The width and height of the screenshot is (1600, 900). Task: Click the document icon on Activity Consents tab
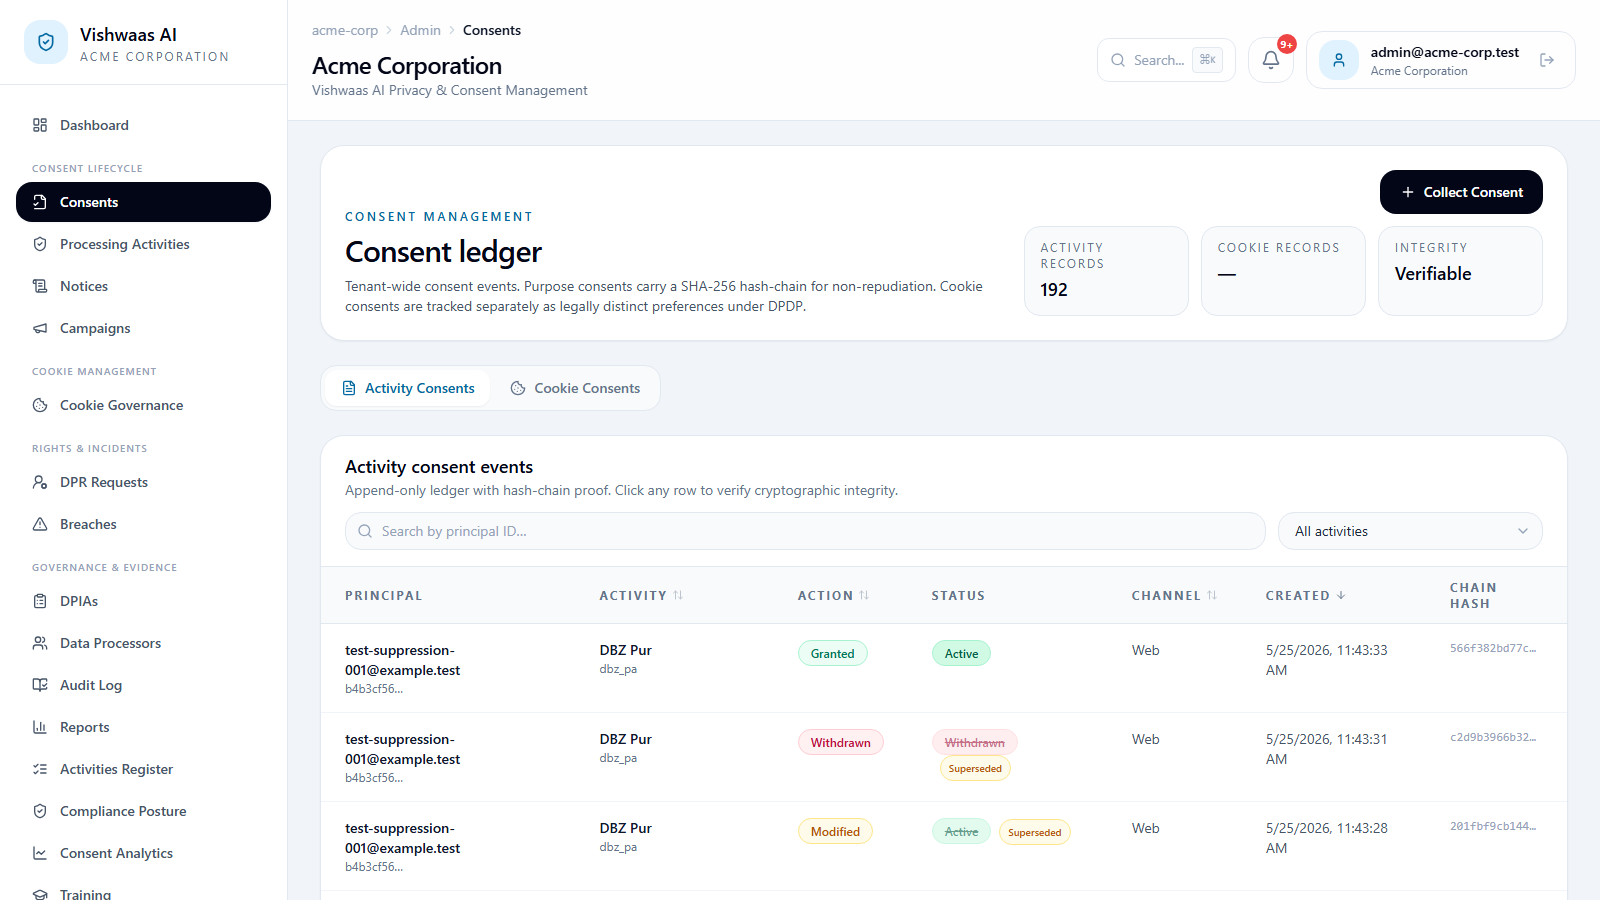click(x=349, y=388)
